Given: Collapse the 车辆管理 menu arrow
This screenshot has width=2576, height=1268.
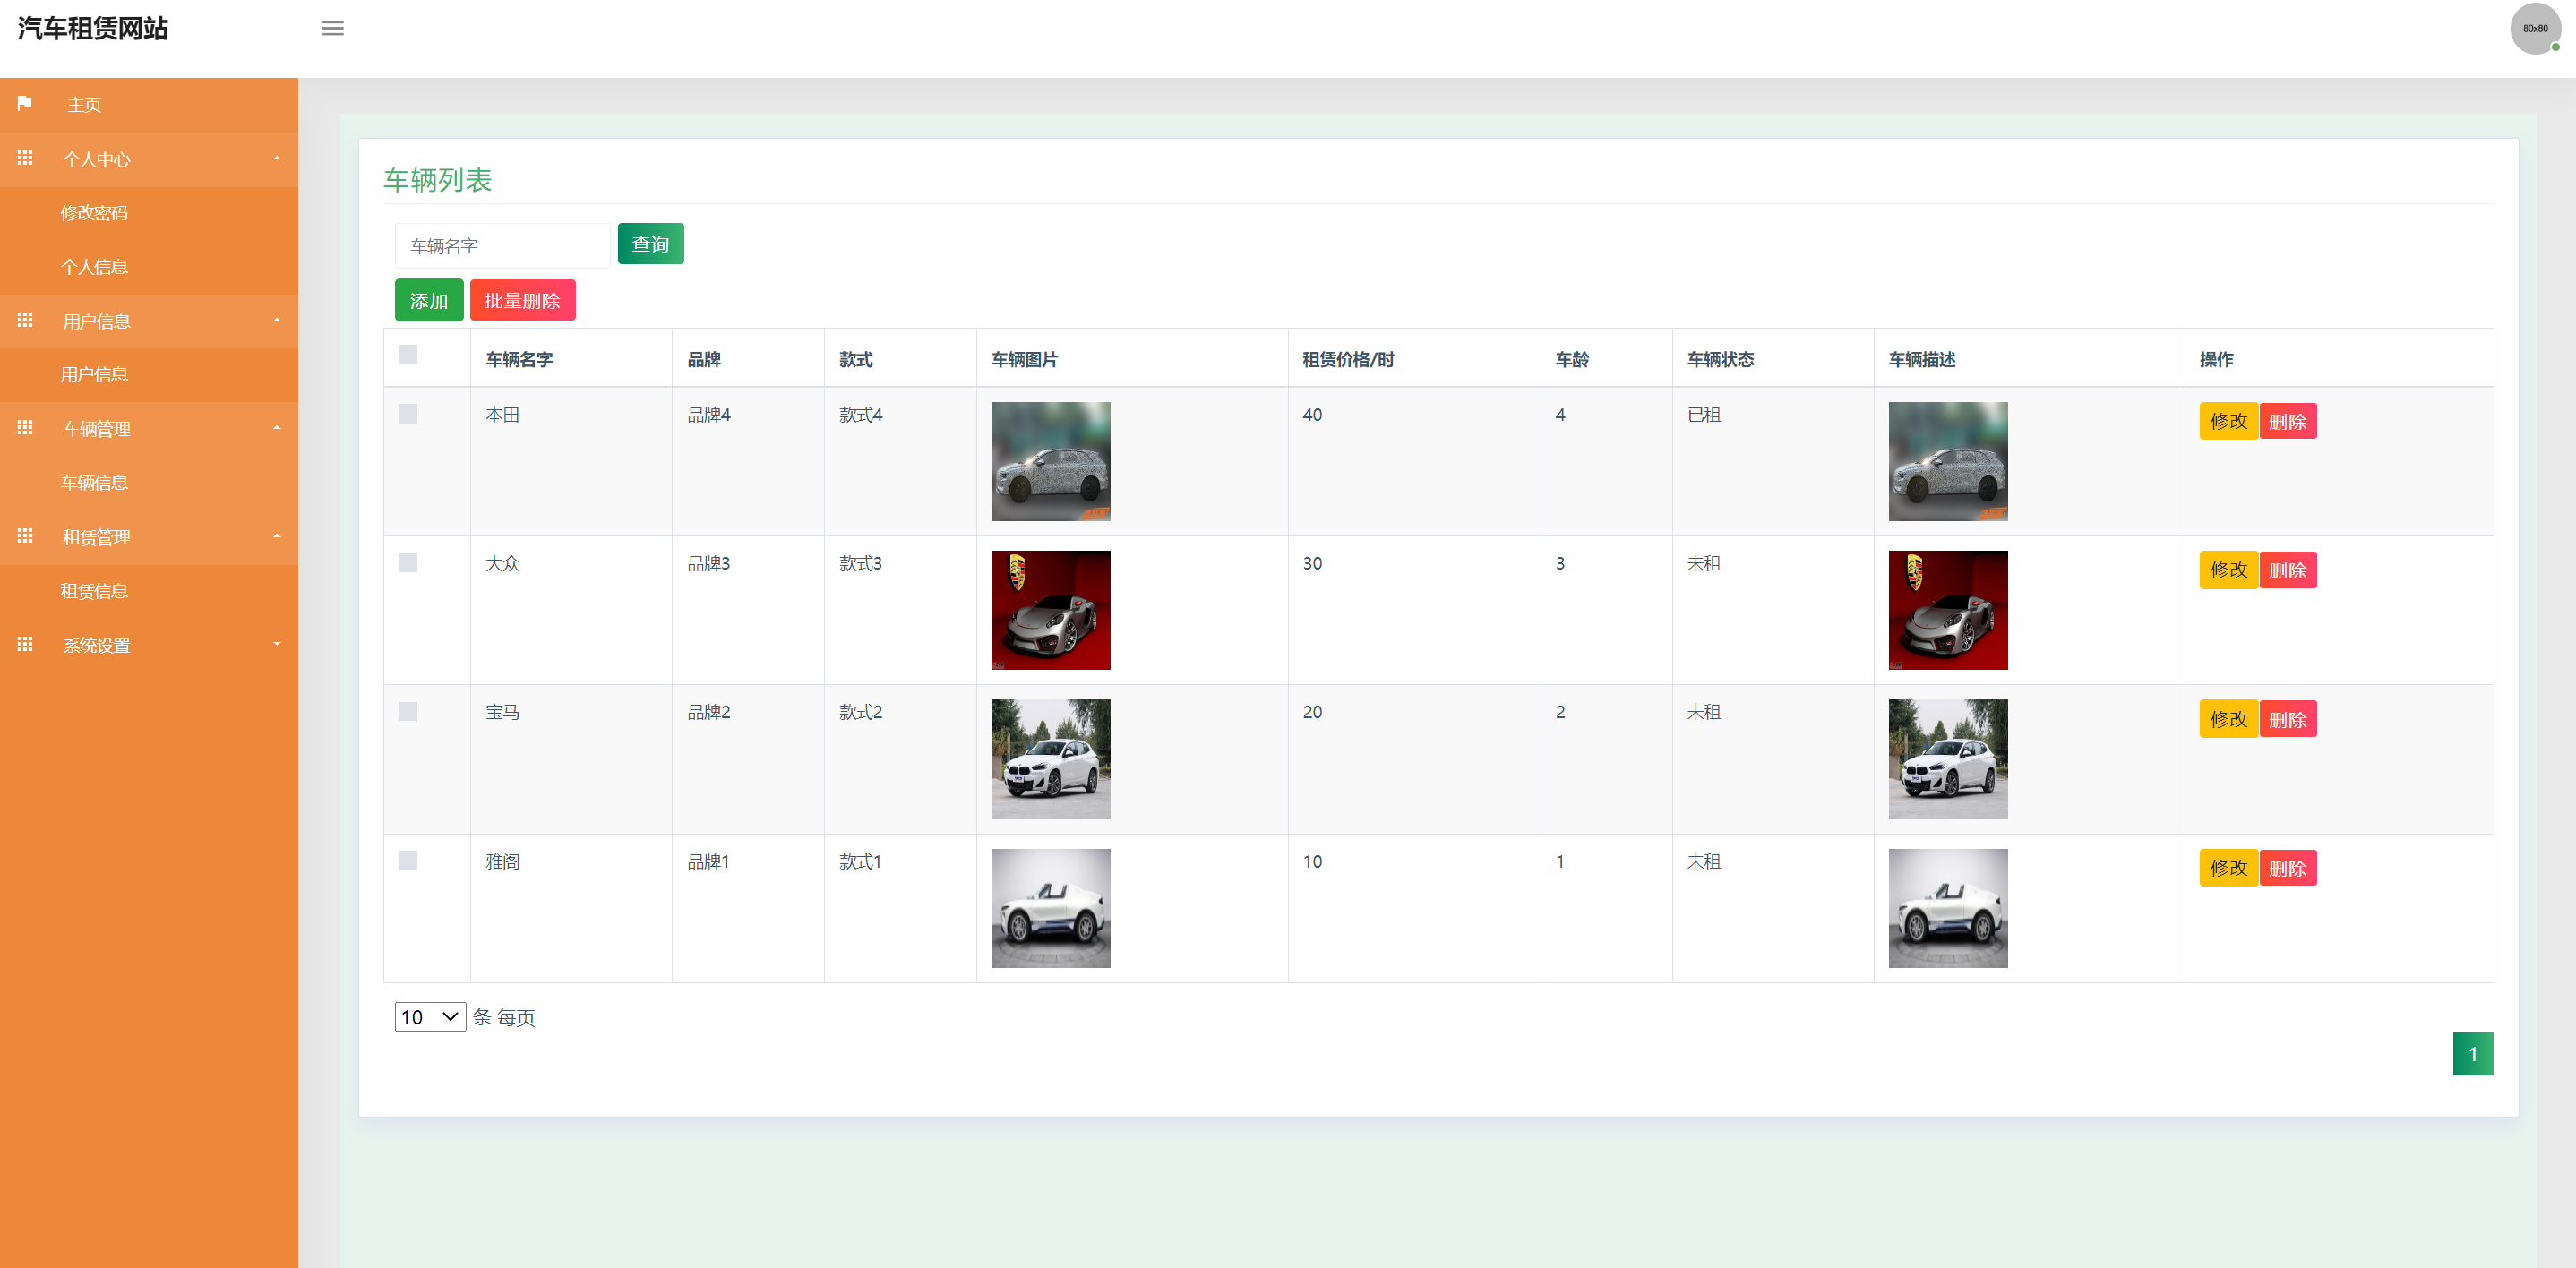Looking at the screenshot, I should click(277, 428).
